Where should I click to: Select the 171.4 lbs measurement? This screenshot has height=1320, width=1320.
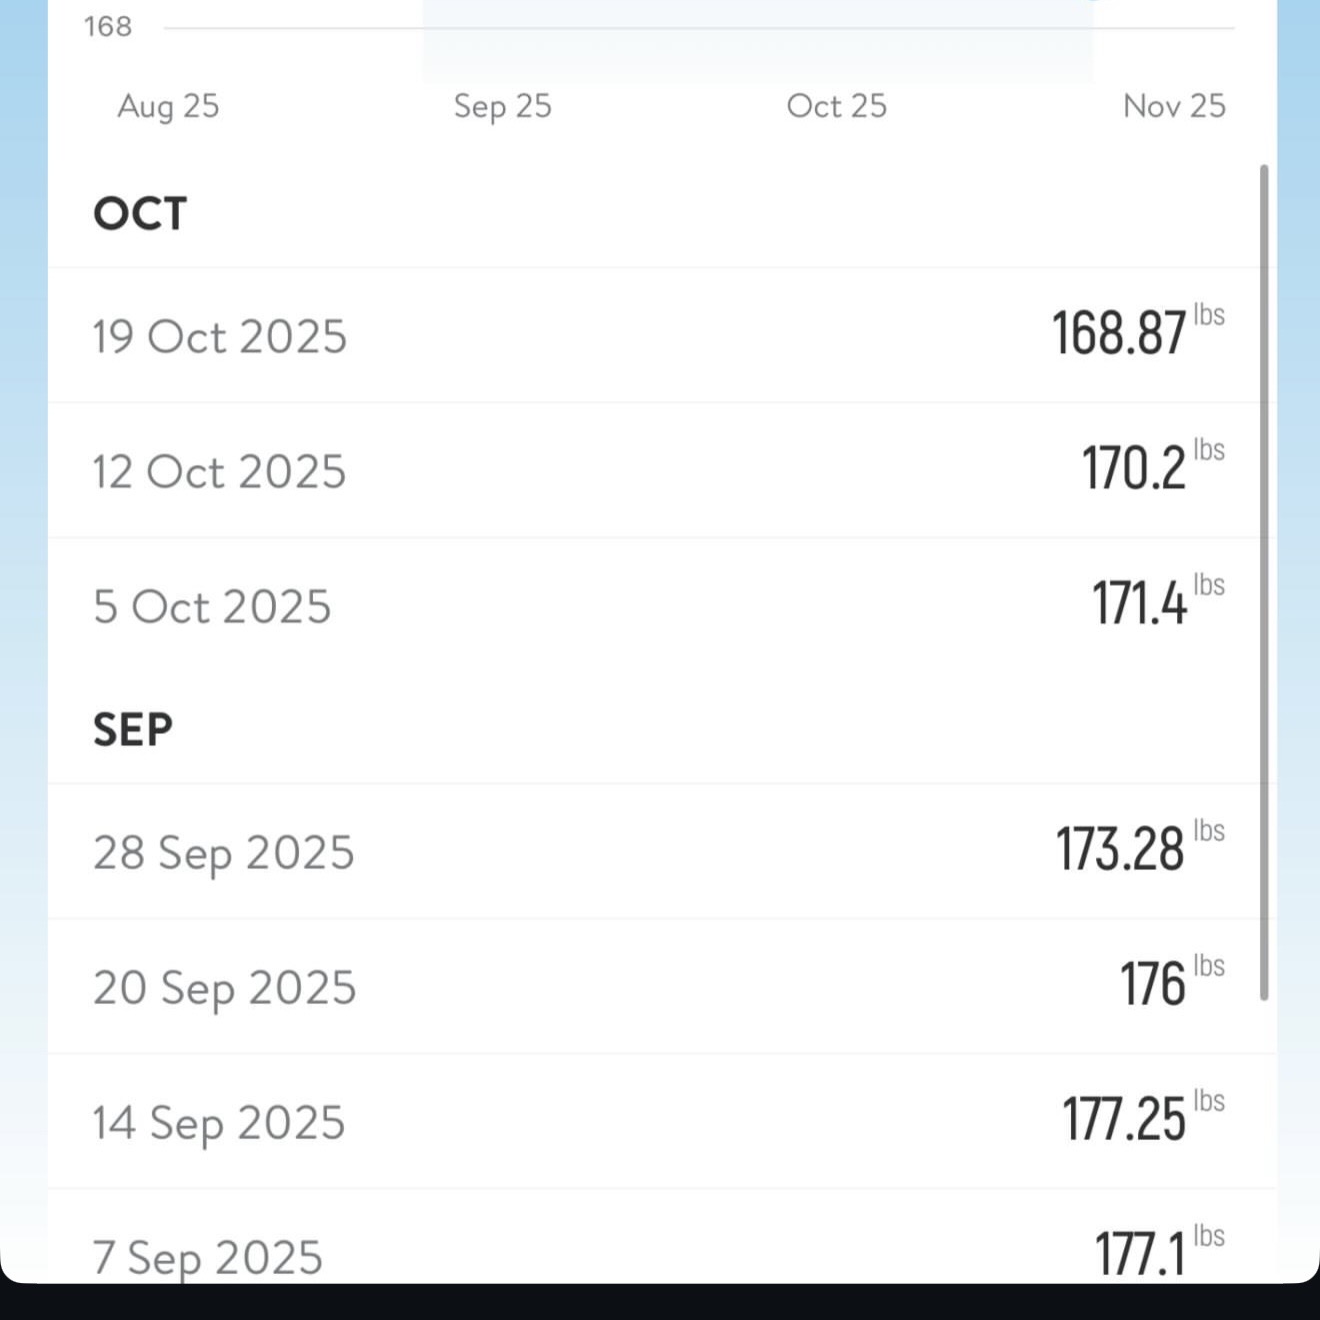click(1139, 604)
